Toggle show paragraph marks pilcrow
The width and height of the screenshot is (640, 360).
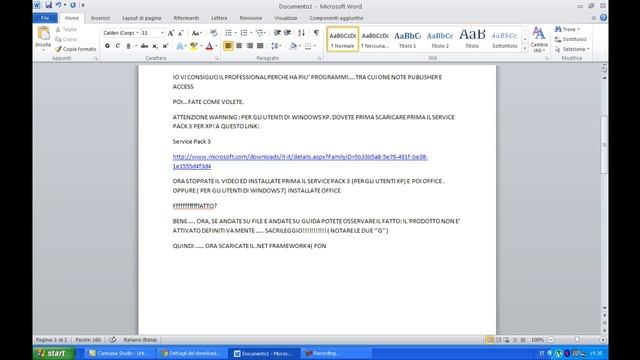click(316, 33)
